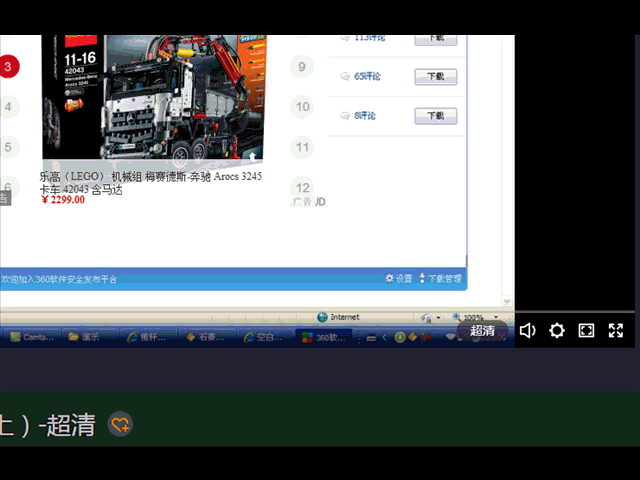
Task: Click the ¥2299.00 price text
Action: click(63, 200)
